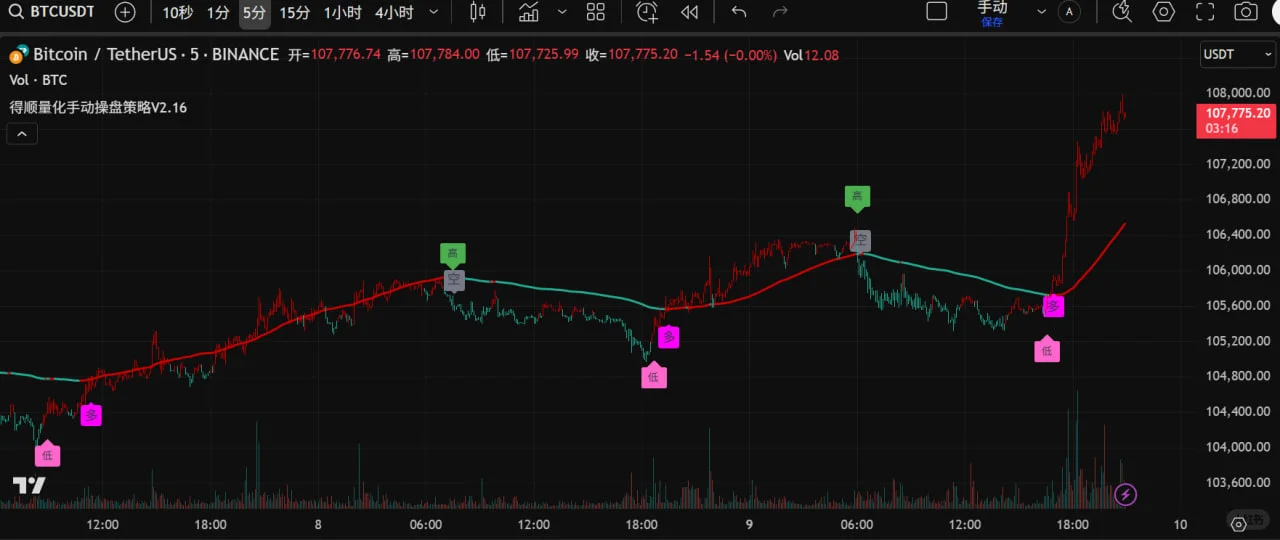
Task: Click the pink 低 marker above the 18:00 label of day 8
Action: click(653, 376)
